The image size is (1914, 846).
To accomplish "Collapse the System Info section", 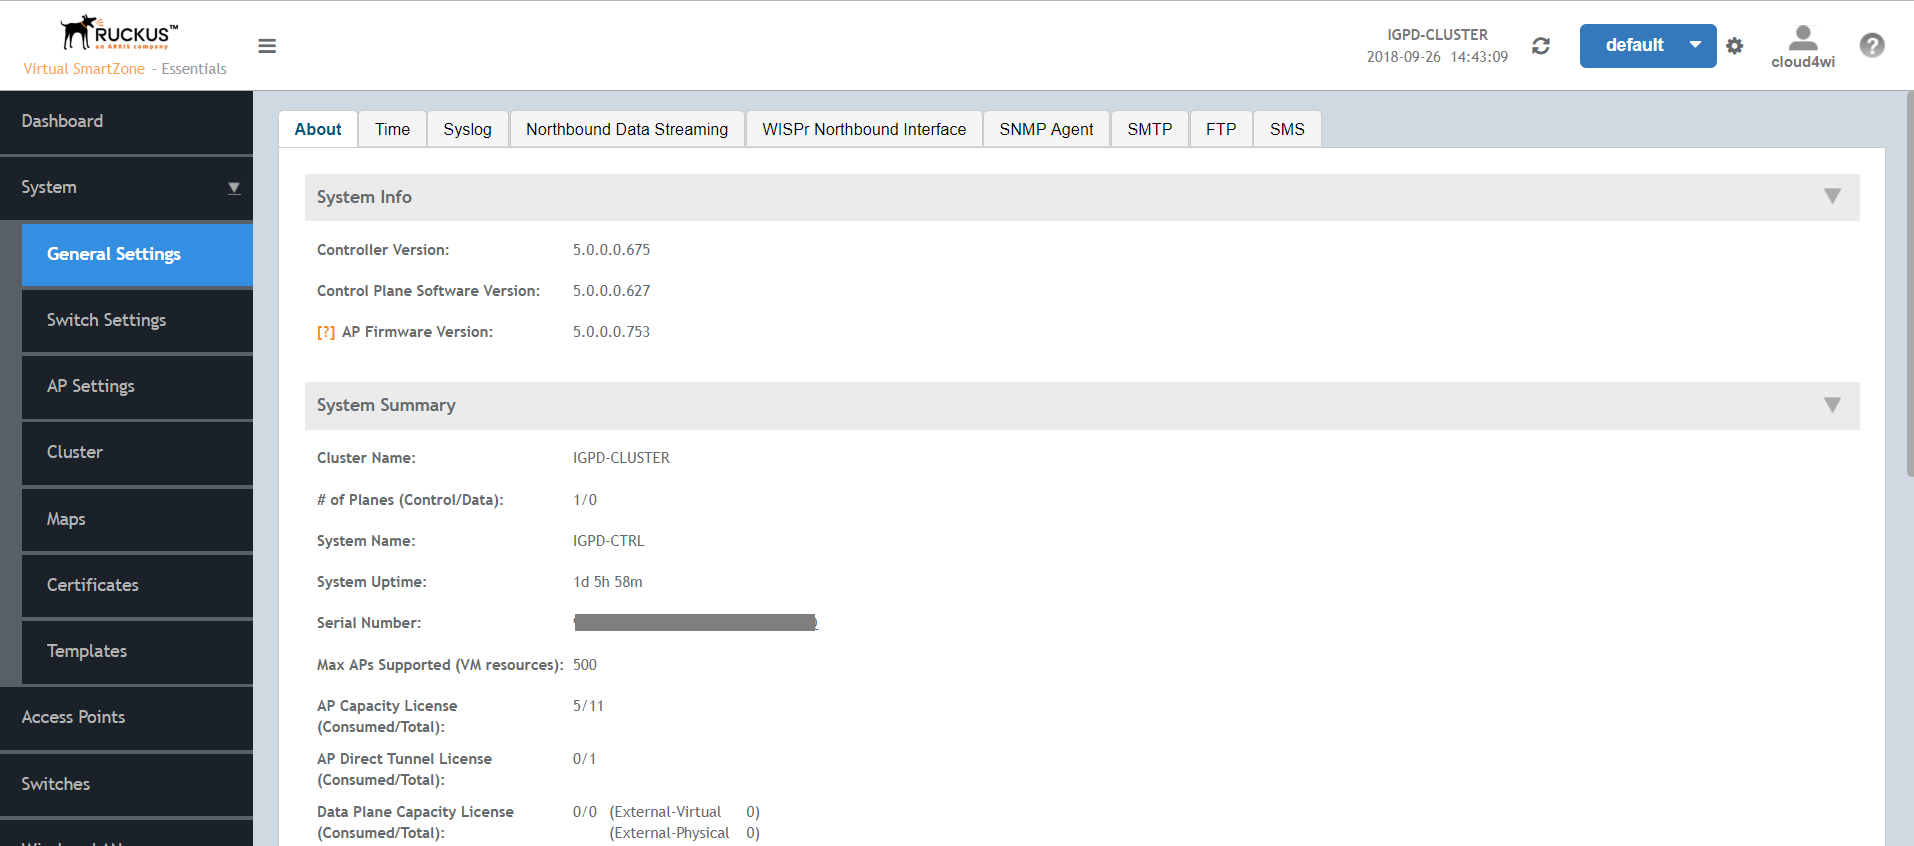I will click(x=1832, y=196).
